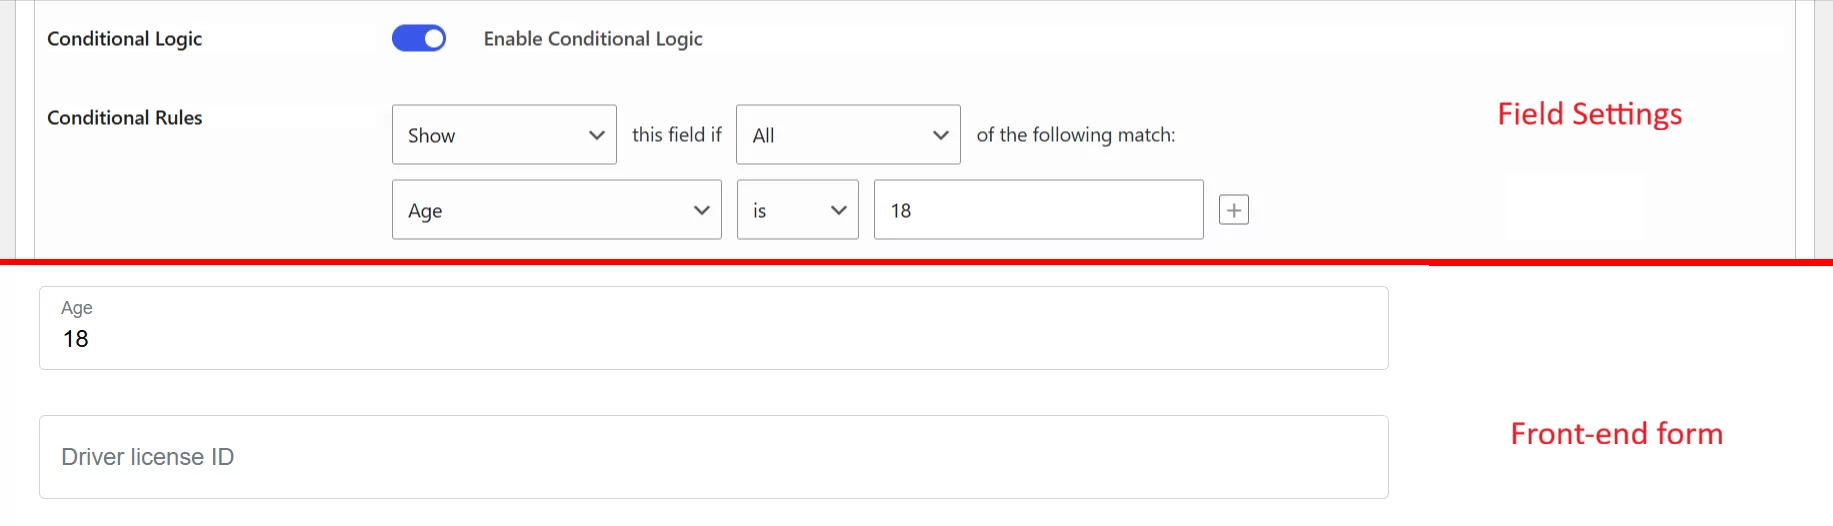Focus the Age input in the front-end form
Image resolution: width=1833 pixels, height=526 pixels.
click(x=713, y=339)
